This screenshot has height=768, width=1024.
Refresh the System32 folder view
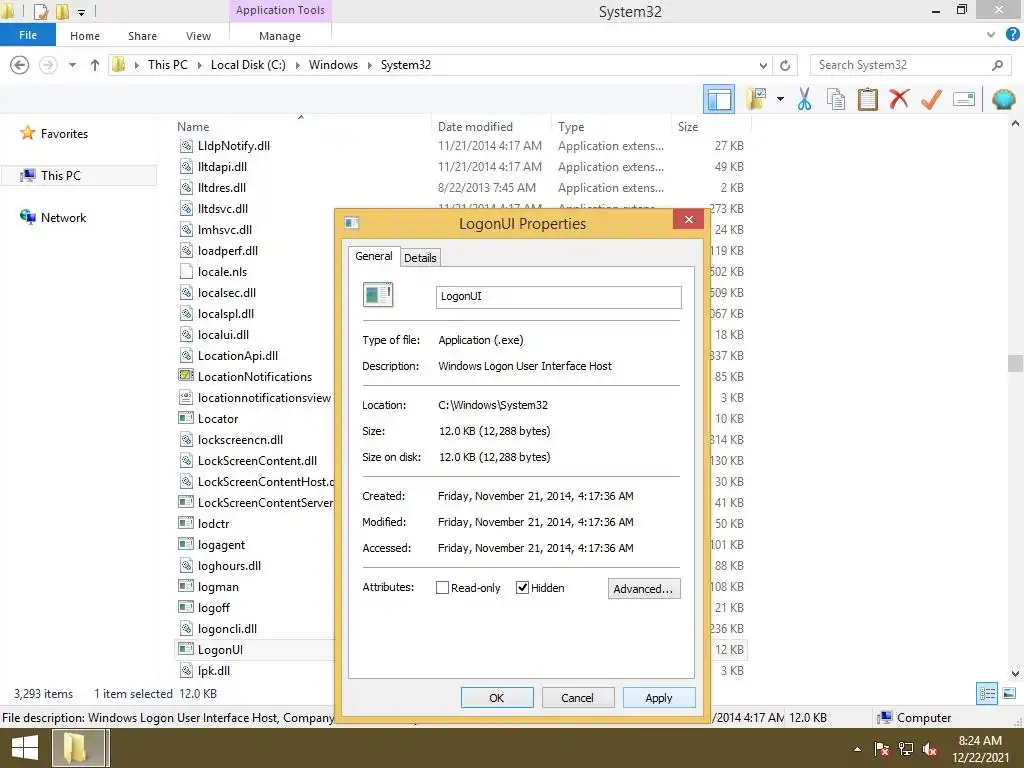(785, 65)
